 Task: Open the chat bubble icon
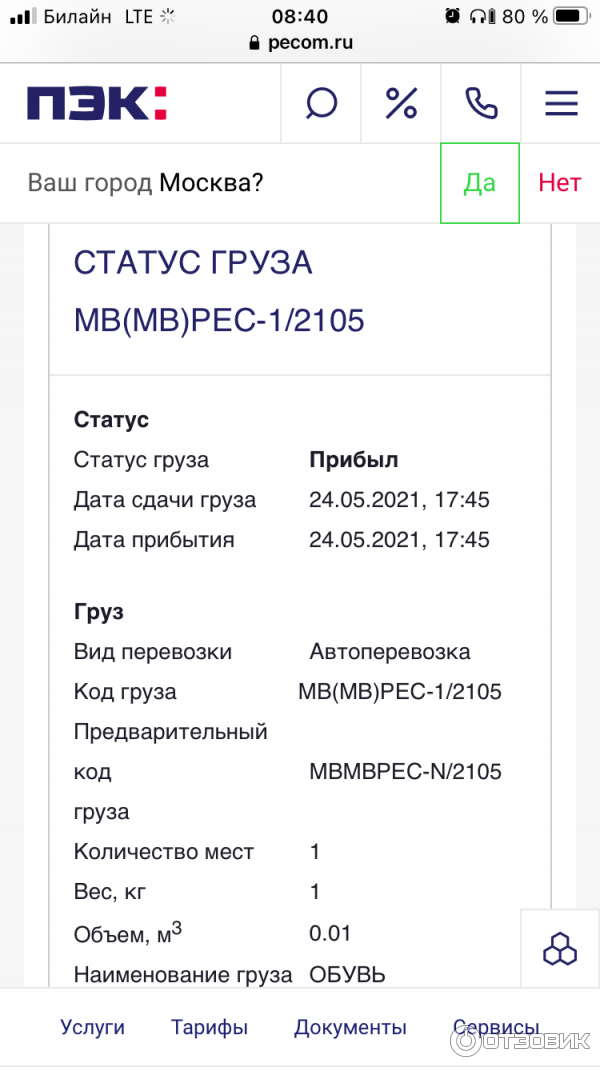click(x=321, y=103)
